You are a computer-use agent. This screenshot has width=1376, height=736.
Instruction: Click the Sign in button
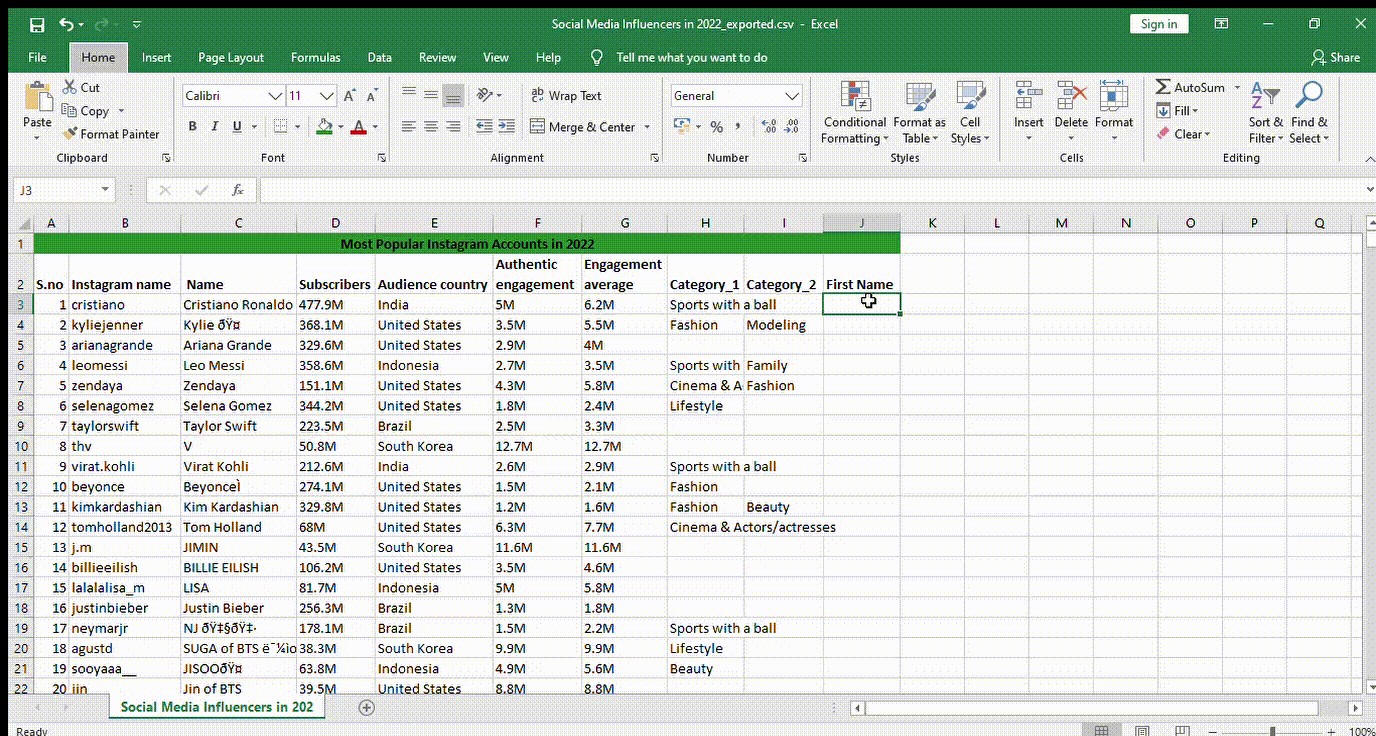1158,24
